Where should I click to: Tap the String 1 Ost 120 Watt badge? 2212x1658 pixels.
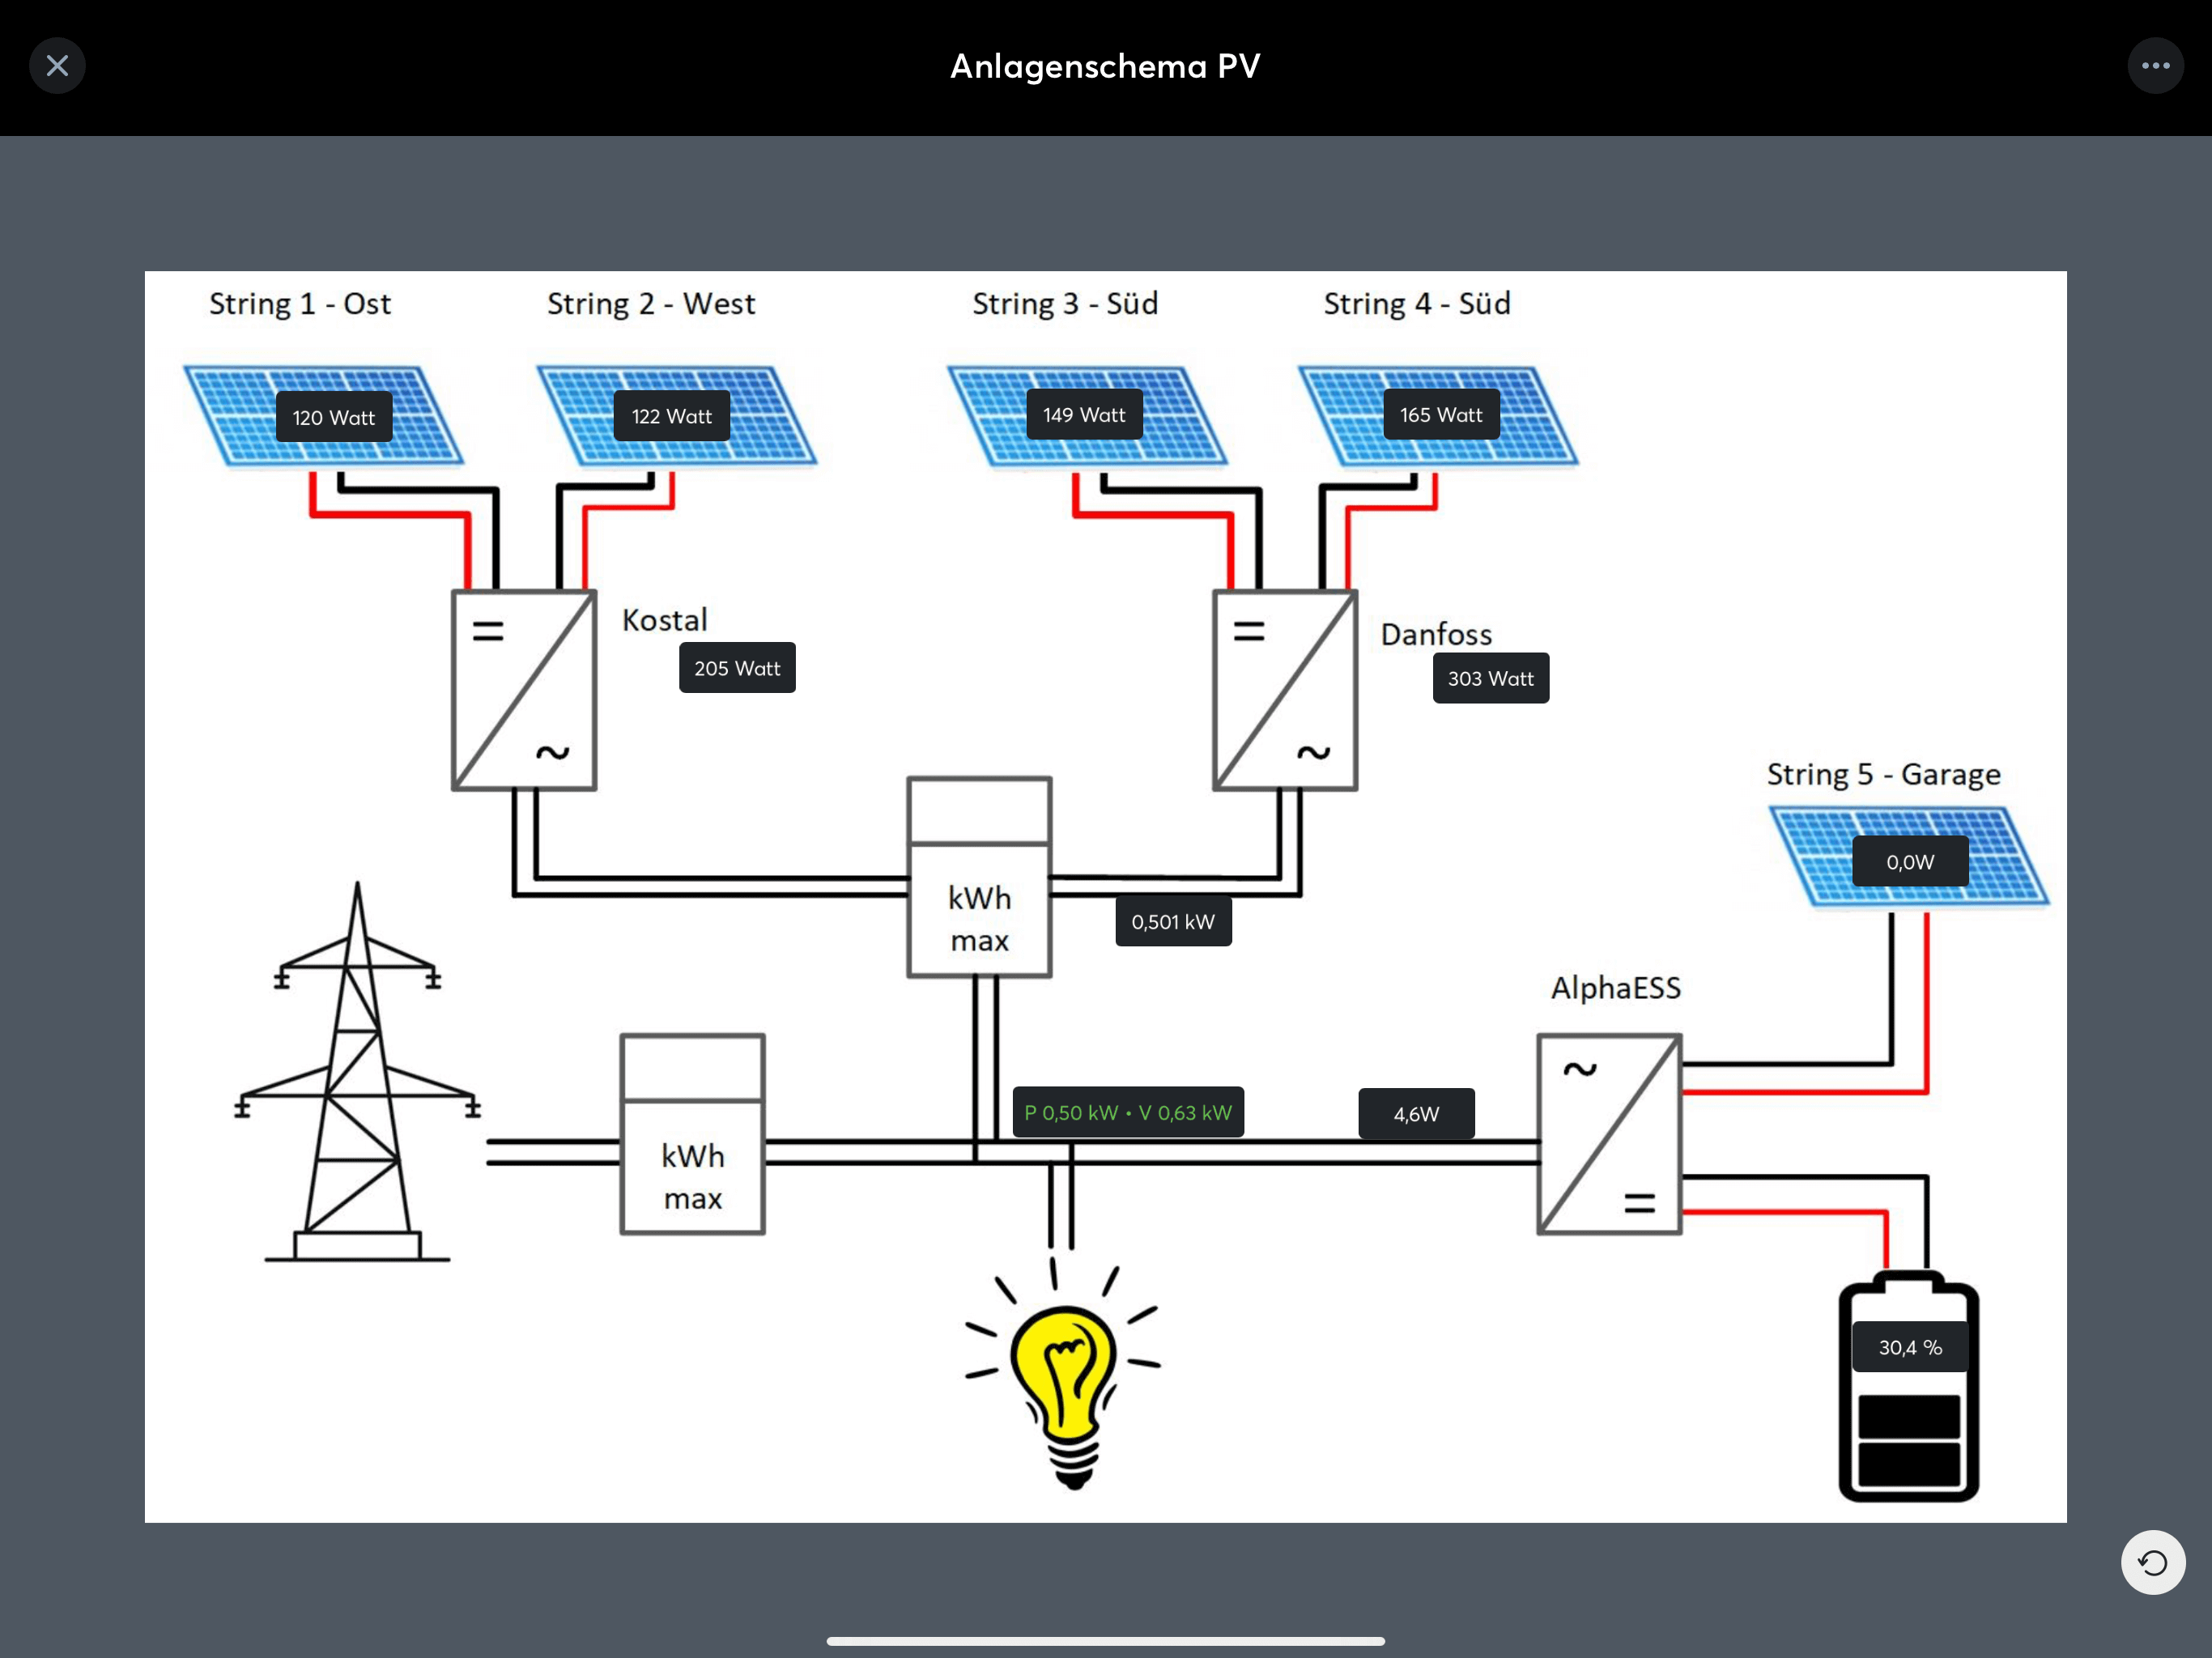[333, 417]
